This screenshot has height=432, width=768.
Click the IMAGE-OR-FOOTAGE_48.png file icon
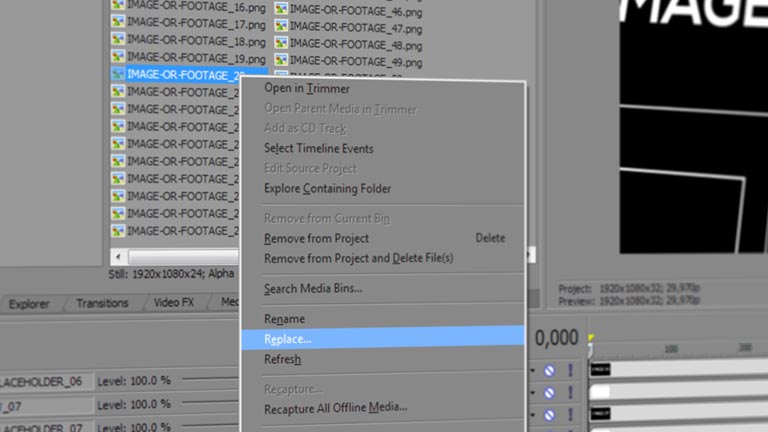[x=281, y=43]
